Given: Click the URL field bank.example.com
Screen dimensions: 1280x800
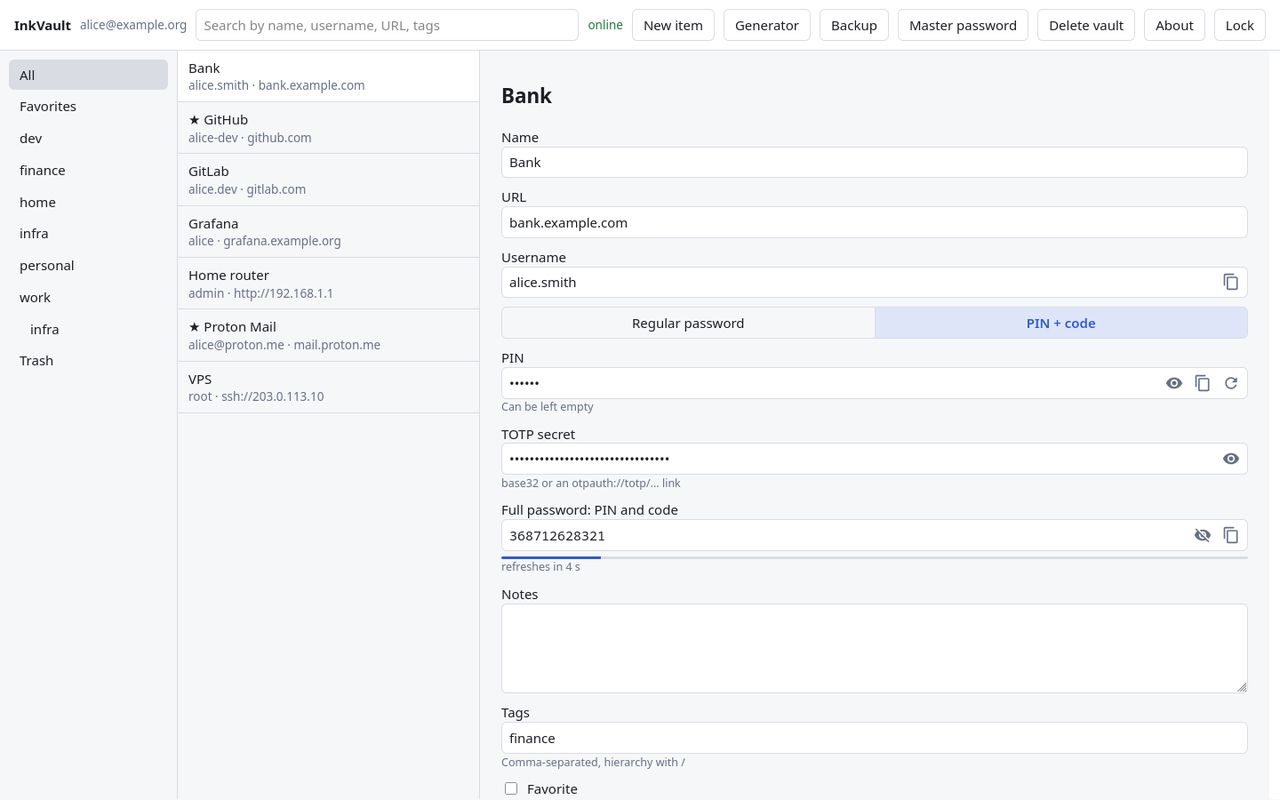Looking at the screenshot, I should click(874, 222).
